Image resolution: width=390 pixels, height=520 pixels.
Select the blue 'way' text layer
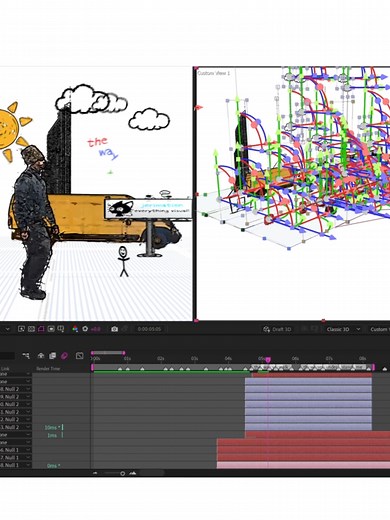pyautogui.click(x=108, y=154)
